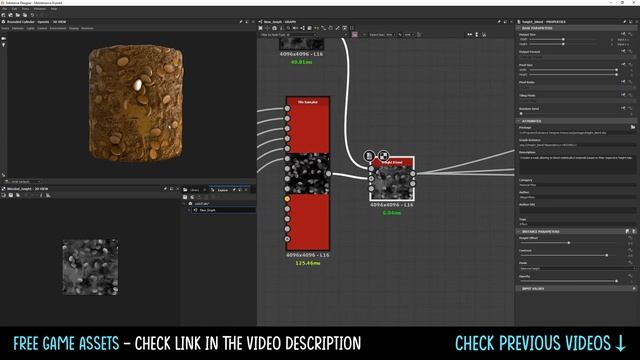The width and height of the screenshot is (640, 360).
Task: Click the undo arrow in main toolbar
Action: 32,15
